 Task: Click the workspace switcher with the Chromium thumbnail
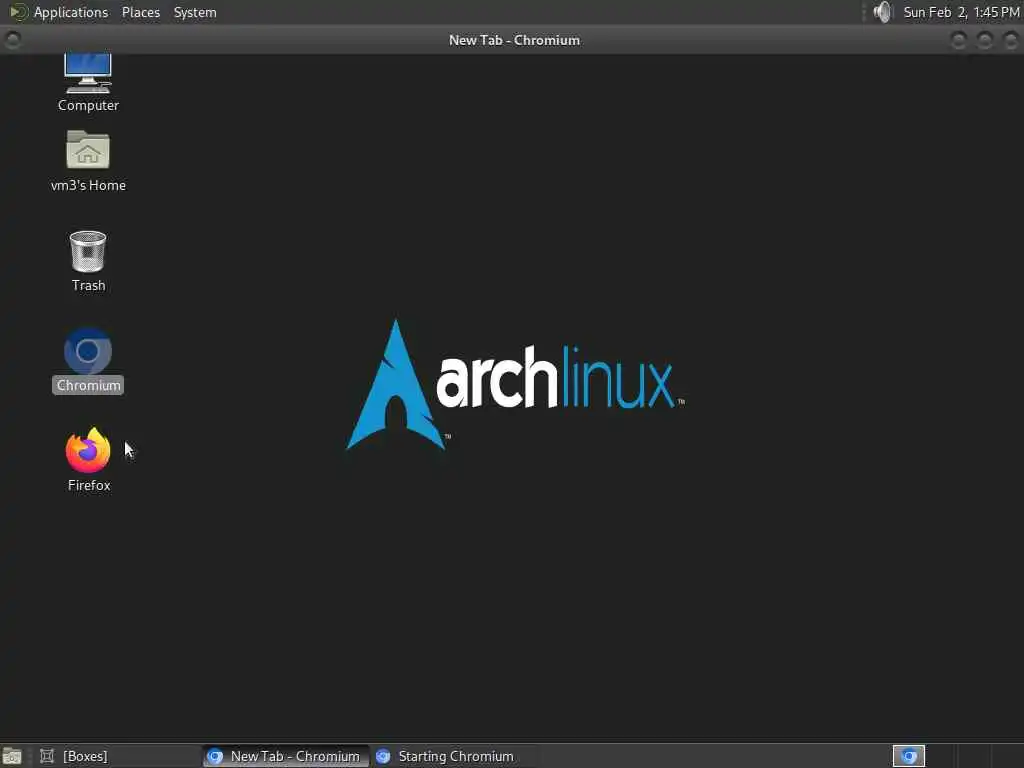coord(908,756)
